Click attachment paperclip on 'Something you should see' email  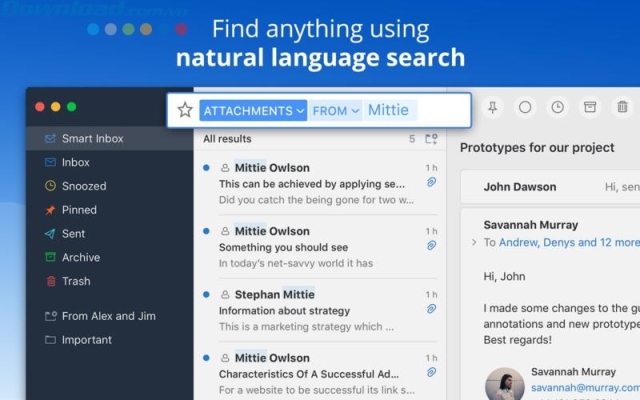tap(431, 245)
